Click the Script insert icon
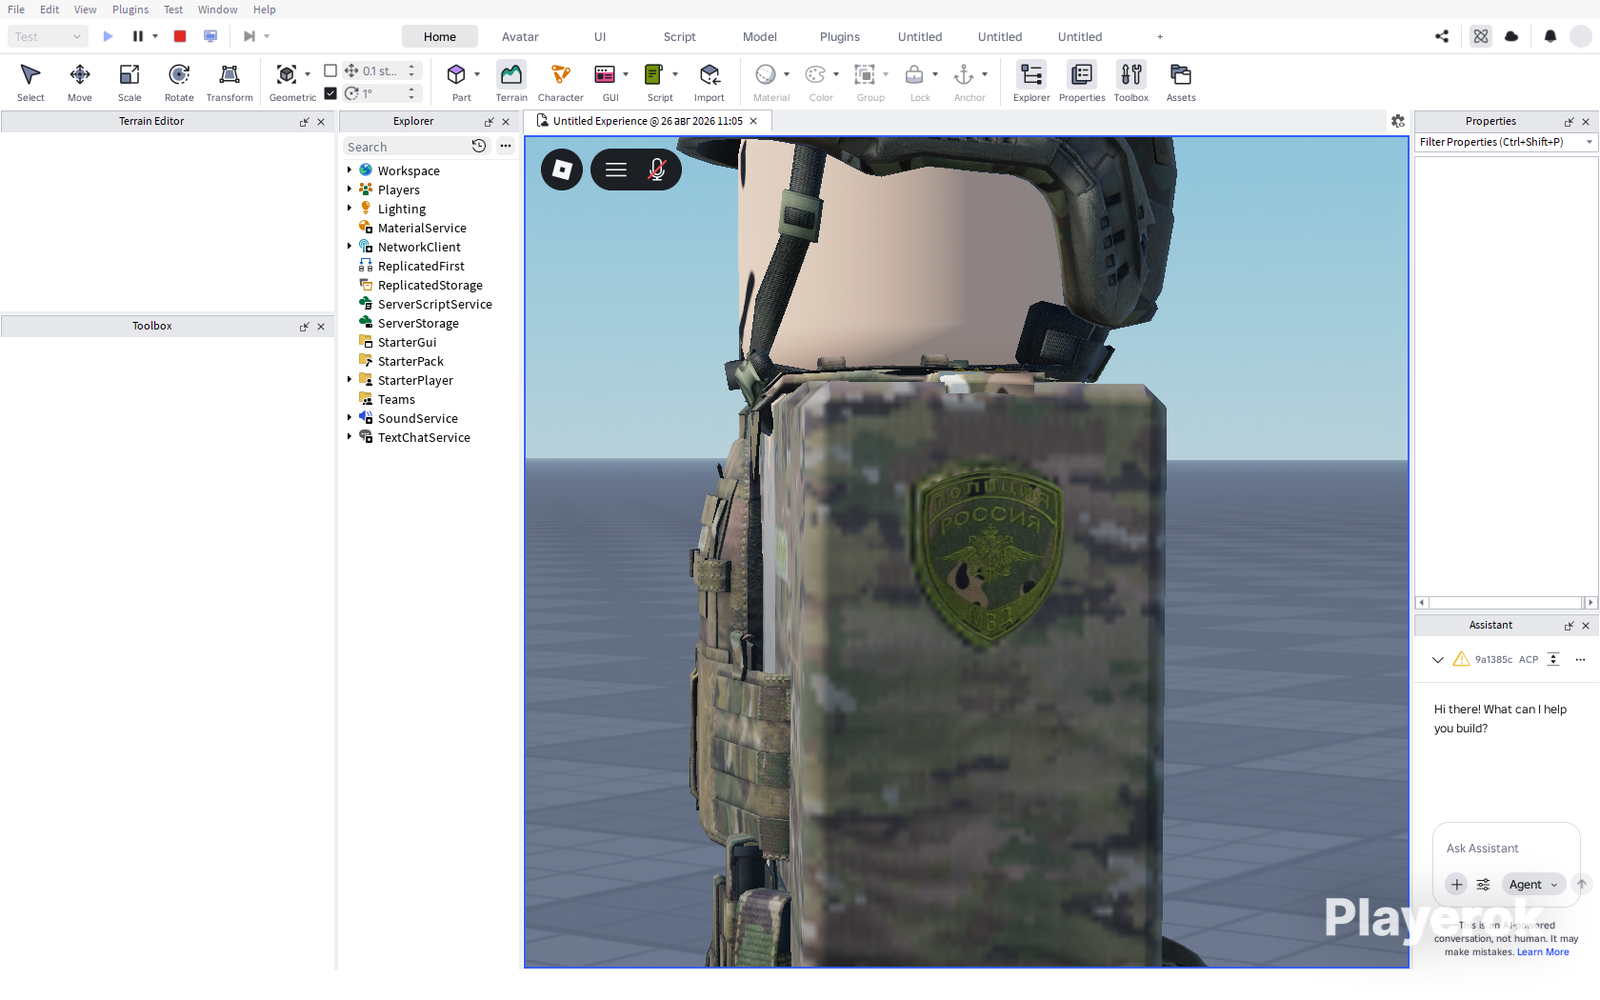The width and height of the screenshot is (1600, 1000). [654, 75]
